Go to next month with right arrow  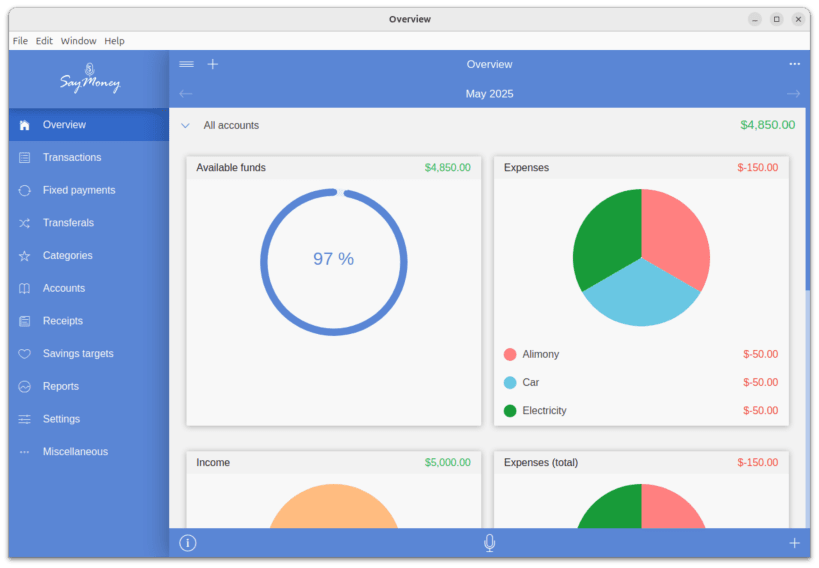click(x=793, y=94)
